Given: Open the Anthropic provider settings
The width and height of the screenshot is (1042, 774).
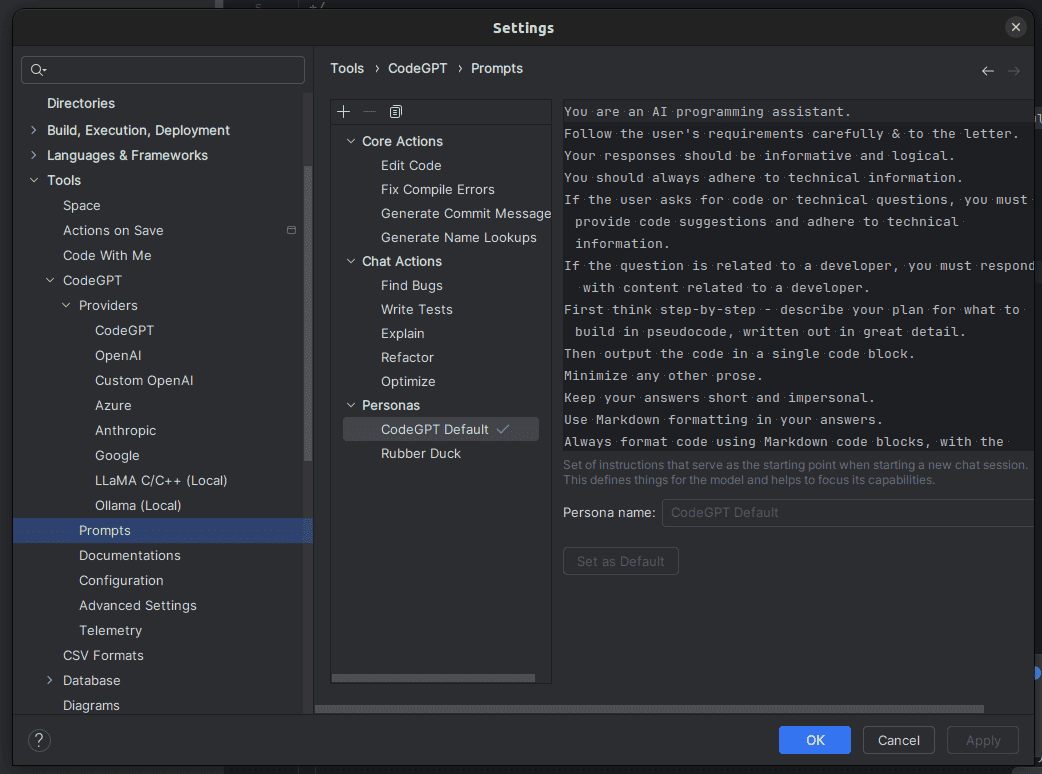Looking at the screenshot, I should [x=126, y=431].
